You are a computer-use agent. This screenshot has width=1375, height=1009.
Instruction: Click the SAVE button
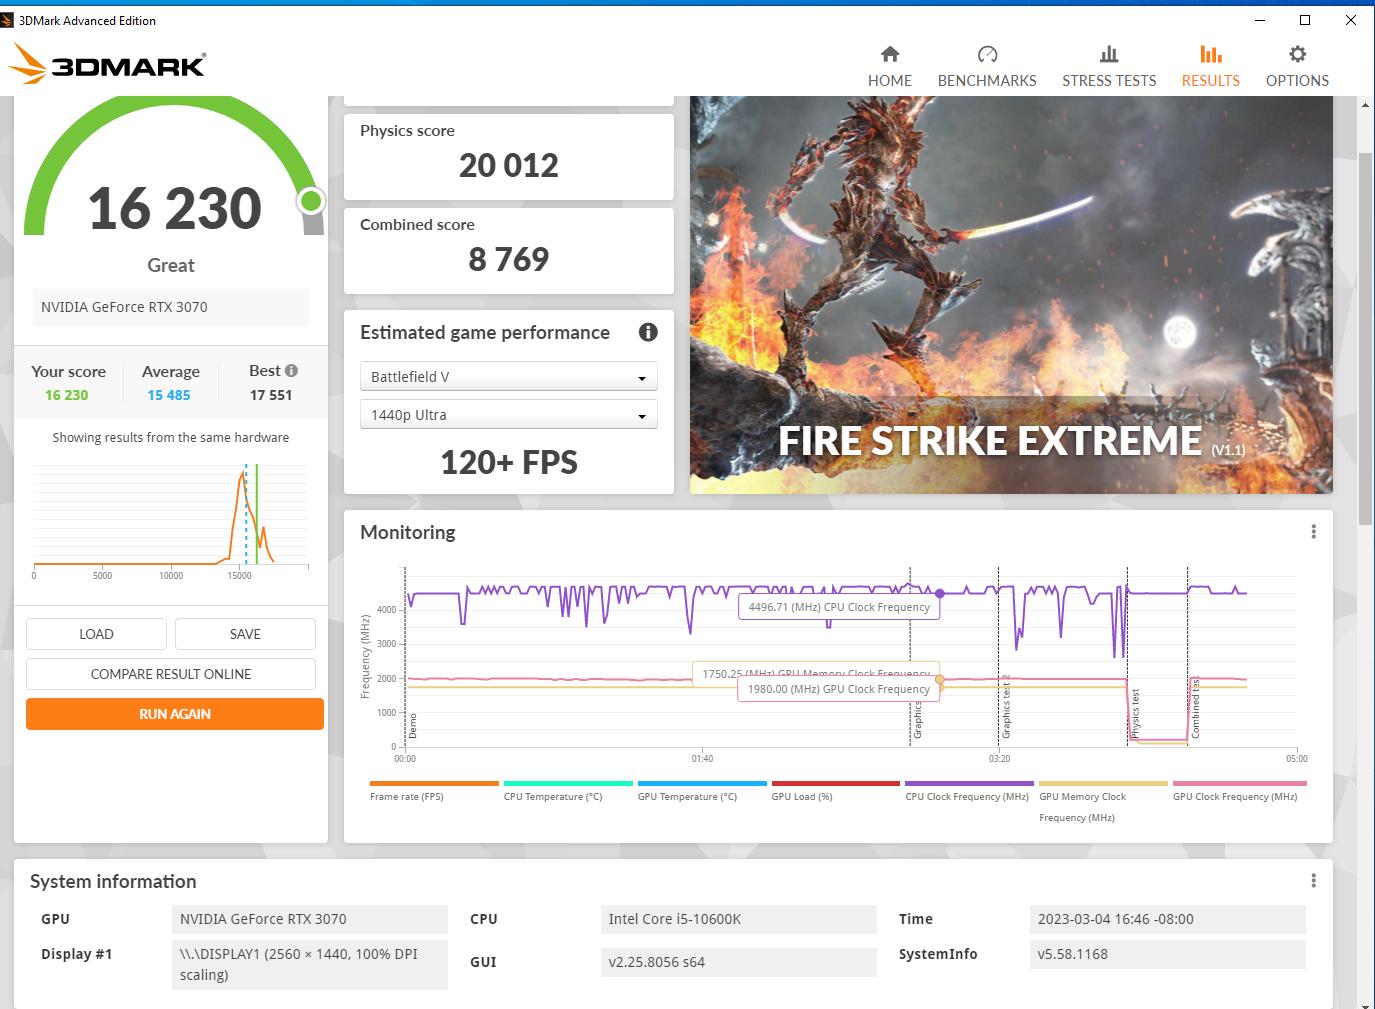pyautogui.click(x=245, y=634)
